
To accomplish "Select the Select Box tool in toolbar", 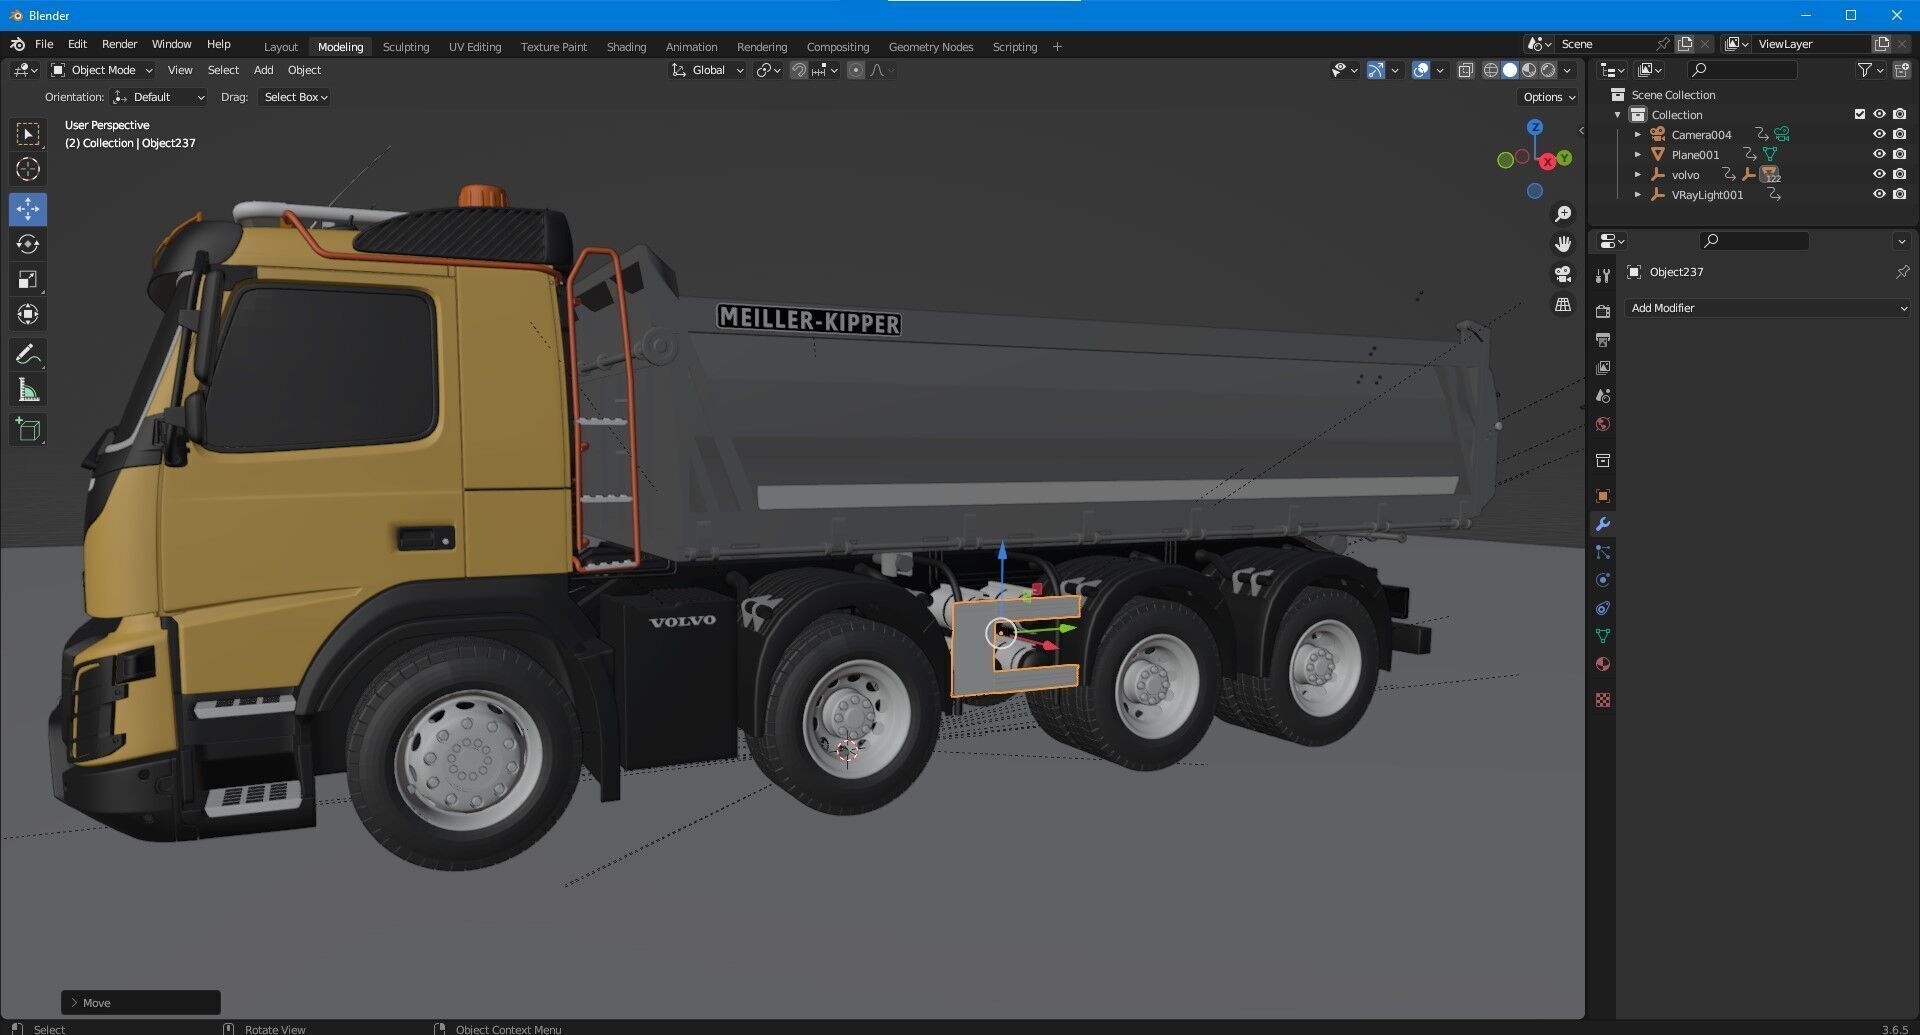I will coord(28,134).
